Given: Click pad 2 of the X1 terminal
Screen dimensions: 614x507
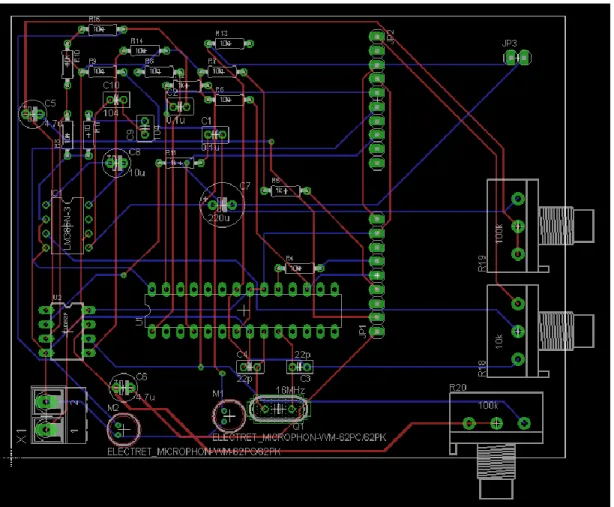Looking at the screenshot, I should click(46, 402).
